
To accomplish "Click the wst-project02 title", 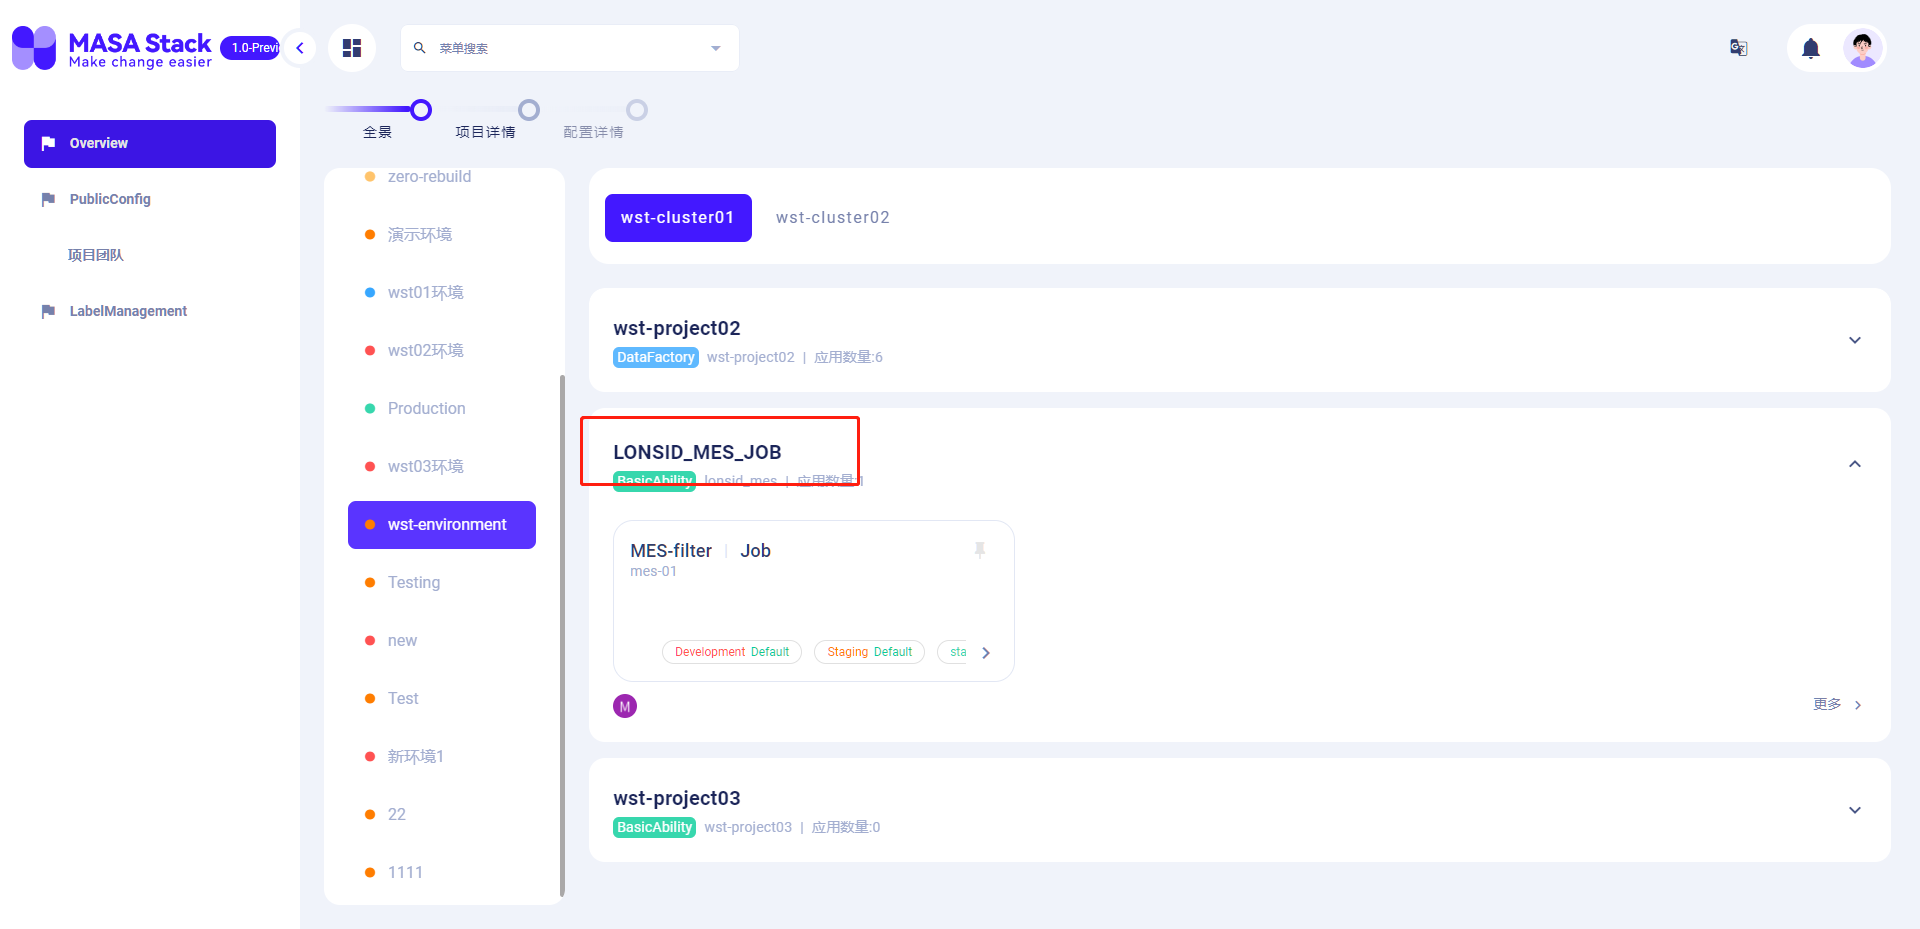I will [x=677, y=329].
